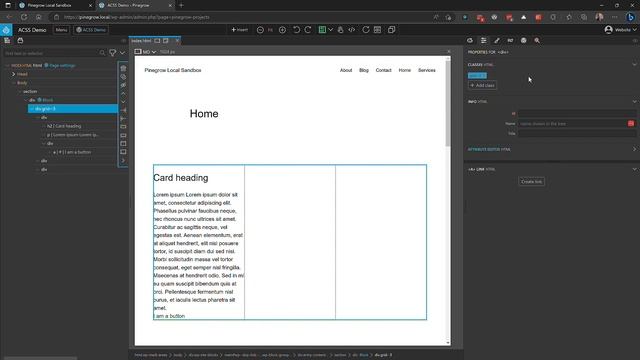Screen dimensions: 640x360
Task: Collapse the body node in the tree
Action: (13, 83)
